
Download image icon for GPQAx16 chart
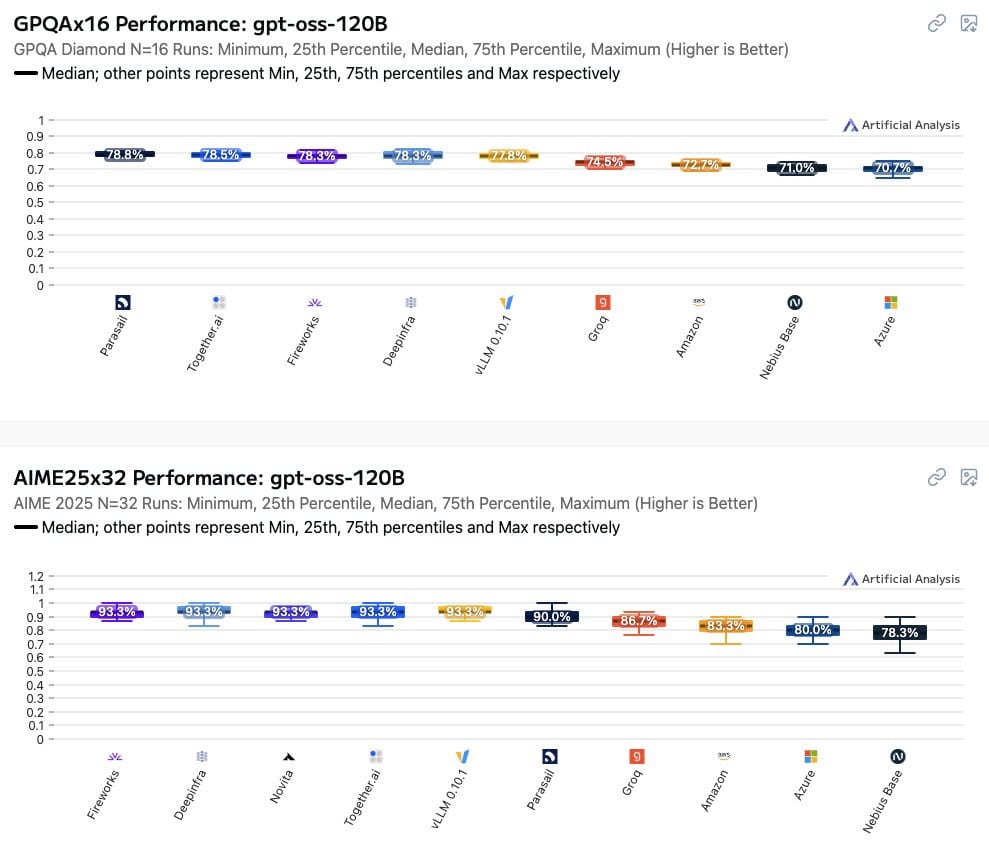click(969, 23)
